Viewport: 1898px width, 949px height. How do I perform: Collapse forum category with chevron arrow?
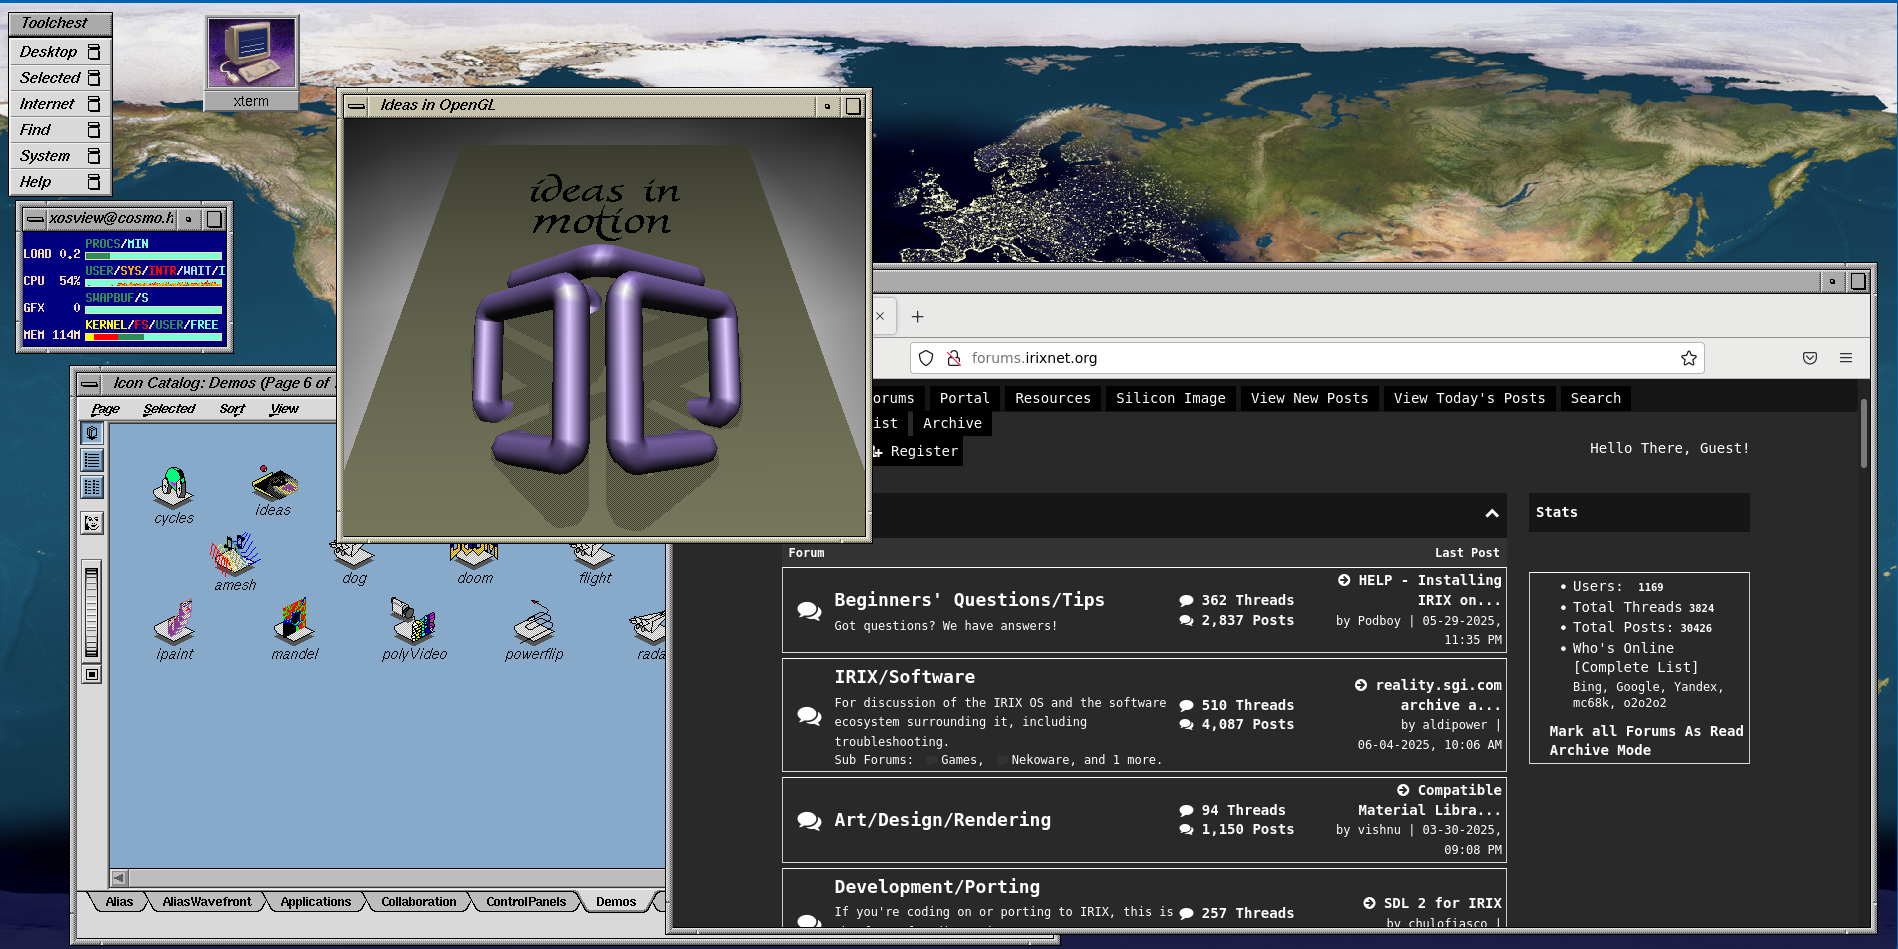[x=1491, y=513]
